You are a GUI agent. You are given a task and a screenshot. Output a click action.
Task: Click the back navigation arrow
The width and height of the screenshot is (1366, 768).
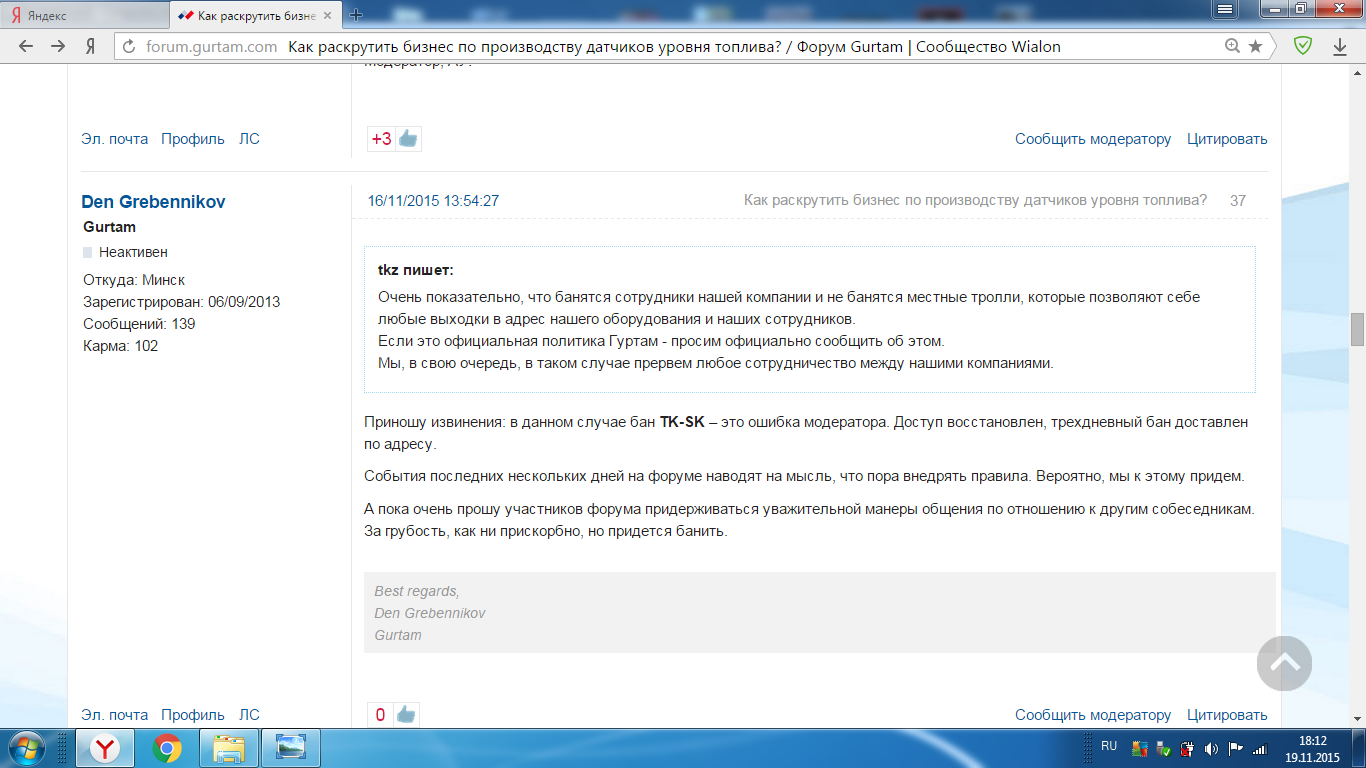(x=26, y=46)
